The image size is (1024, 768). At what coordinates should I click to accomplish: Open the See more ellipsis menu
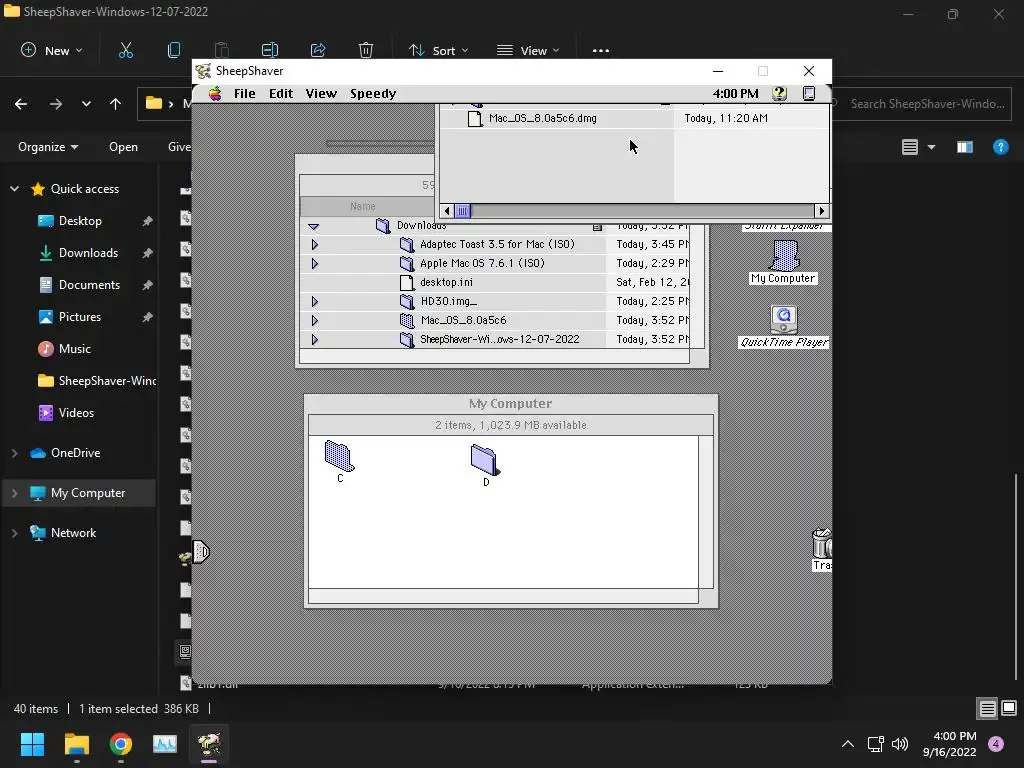[601, 50]
